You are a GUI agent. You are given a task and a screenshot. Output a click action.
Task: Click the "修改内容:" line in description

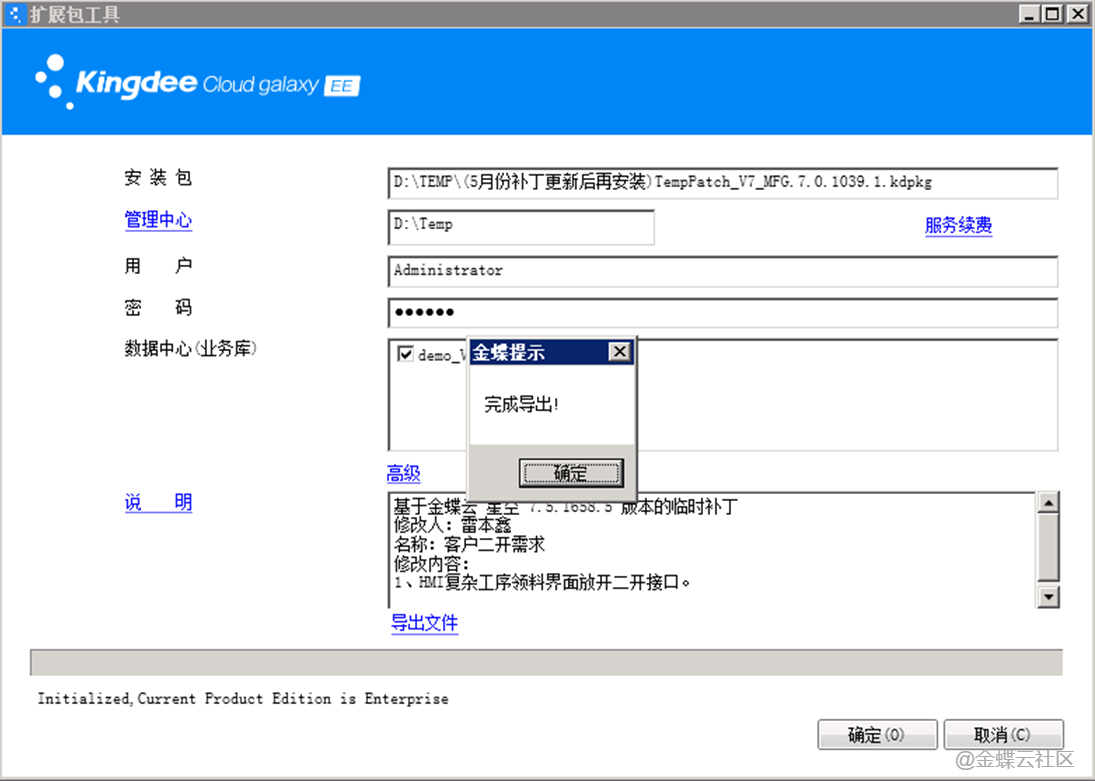pyautogui.click(x=432, y=563)
